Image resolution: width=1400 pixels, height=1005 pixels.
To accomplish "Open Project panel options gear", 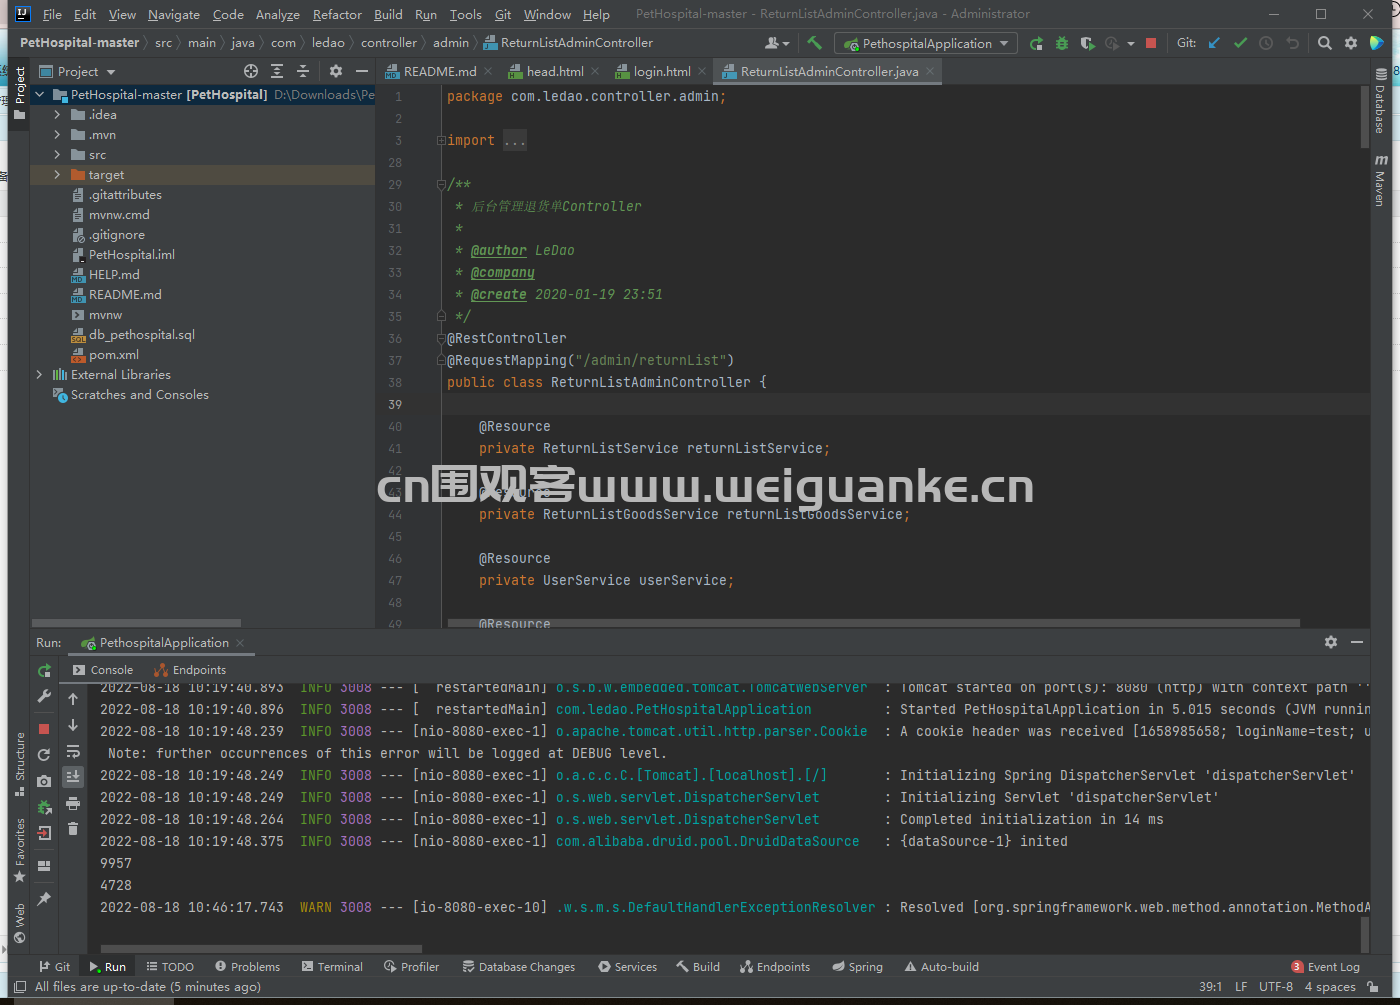I will click(336, 71).
